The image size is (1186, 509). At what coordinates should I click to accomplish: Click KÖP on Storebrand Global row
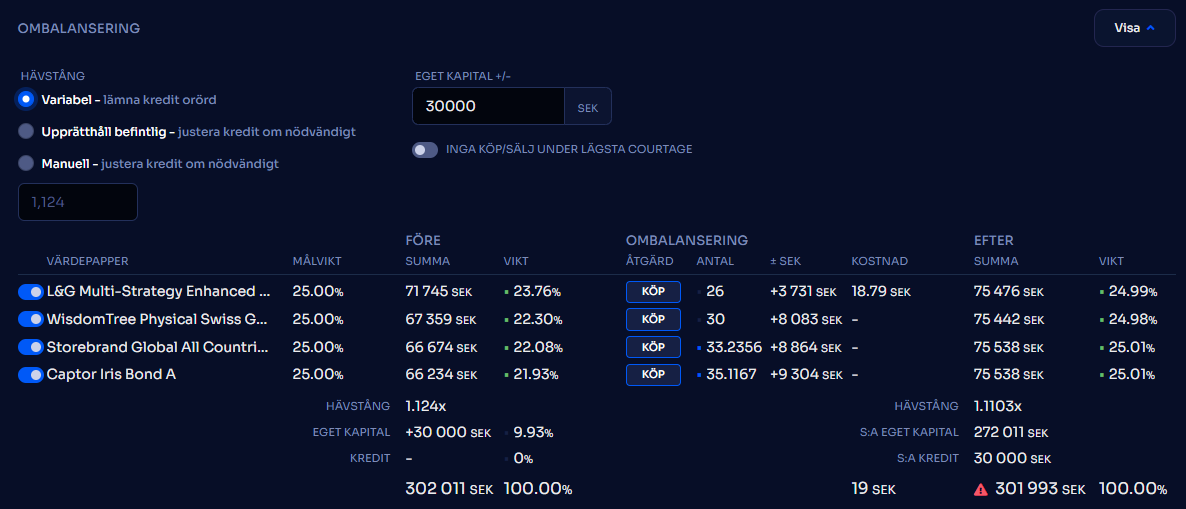(653, 347)
